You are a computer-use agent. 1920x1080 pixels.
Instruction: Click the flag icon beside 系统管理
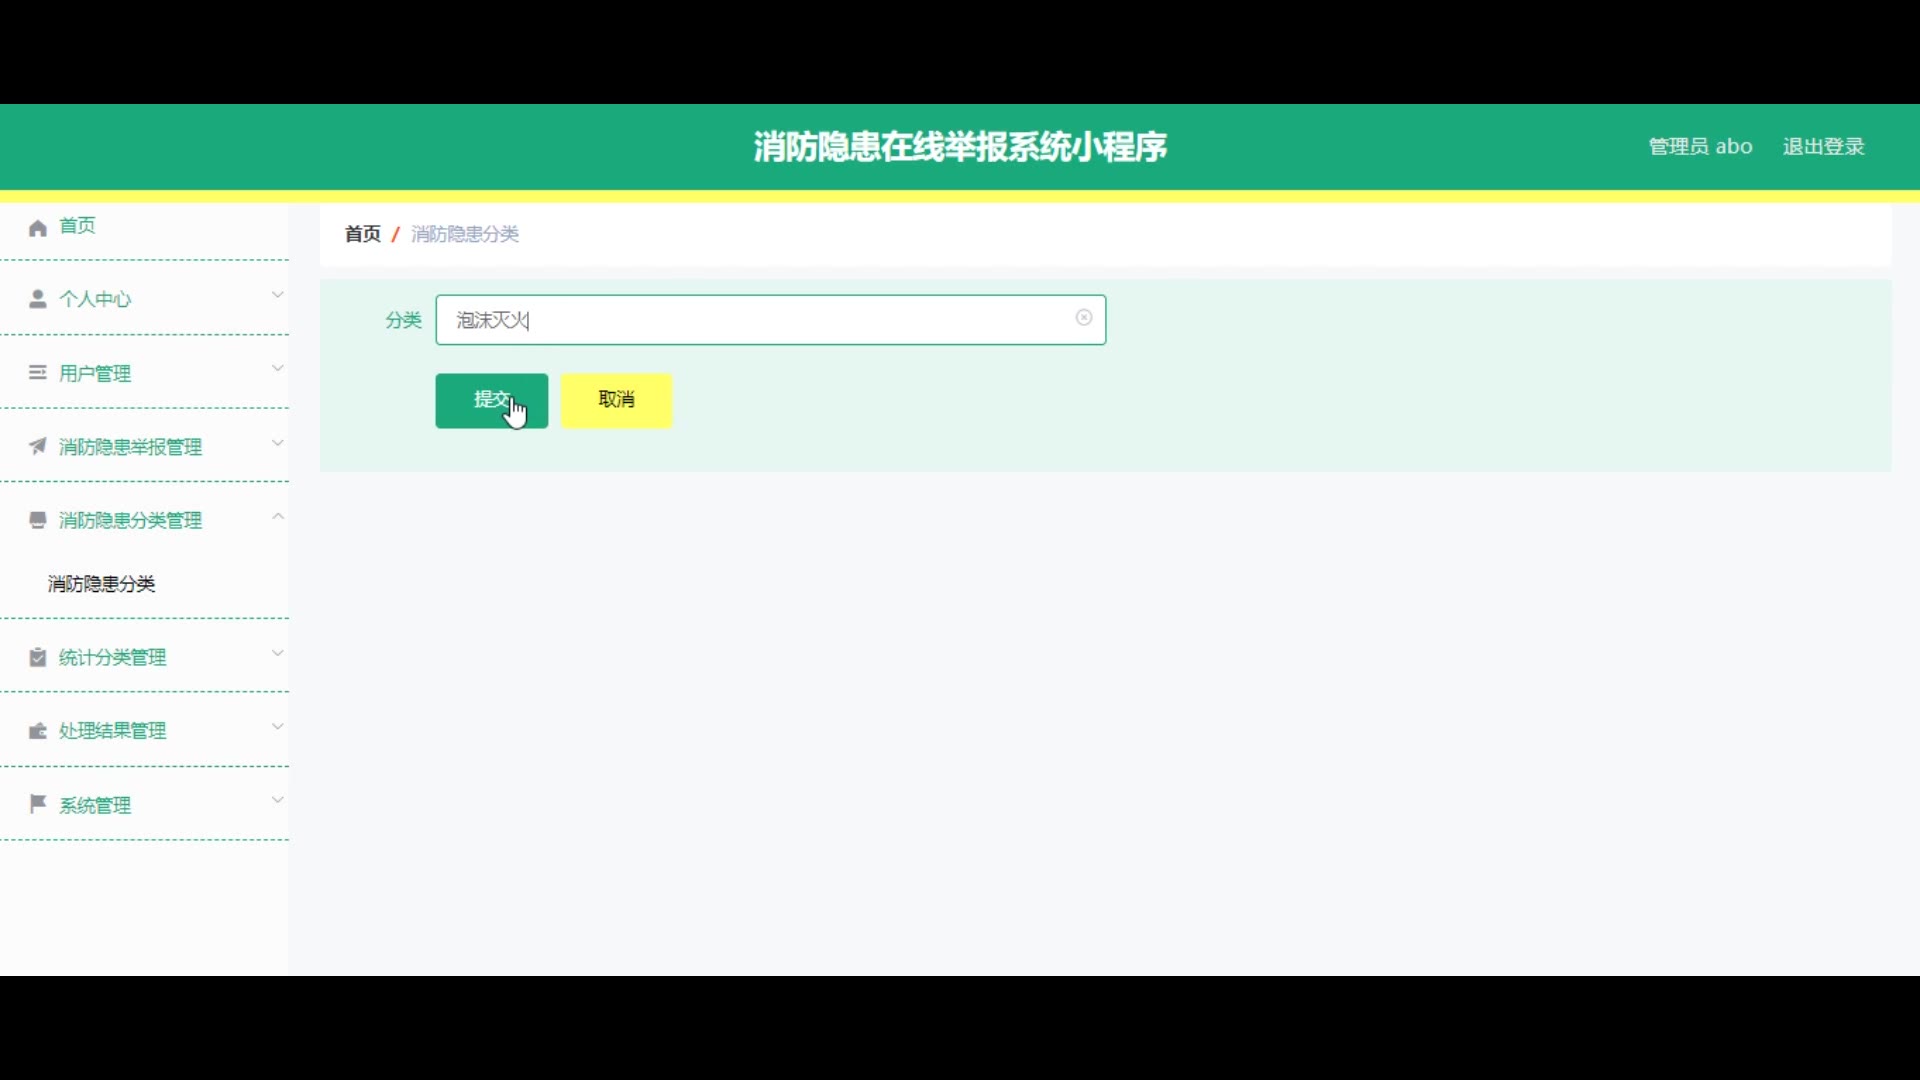pyautogui.click(x=38, y=804)
